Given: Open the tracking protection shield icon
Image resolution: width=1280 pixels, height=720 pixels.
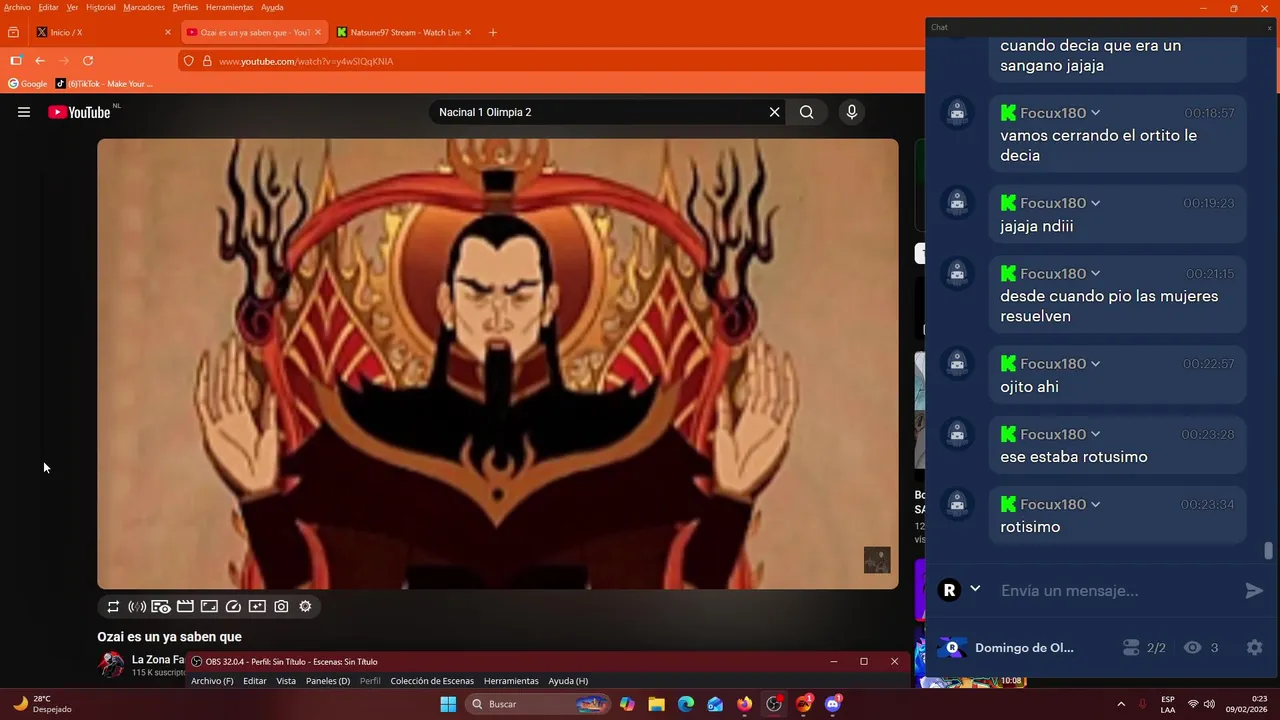Looking at the screenshot, I should 190,61.
